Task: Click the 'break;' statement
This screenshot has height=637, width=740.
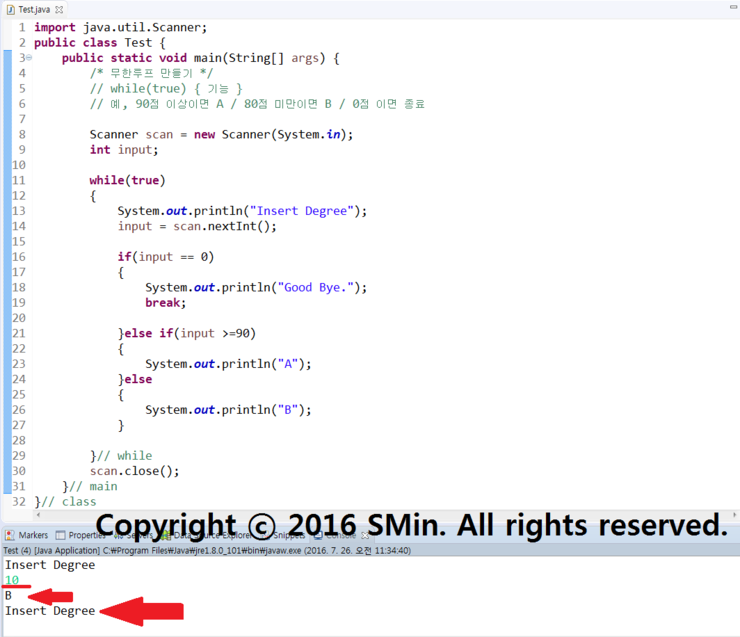Action: [166, 302]
